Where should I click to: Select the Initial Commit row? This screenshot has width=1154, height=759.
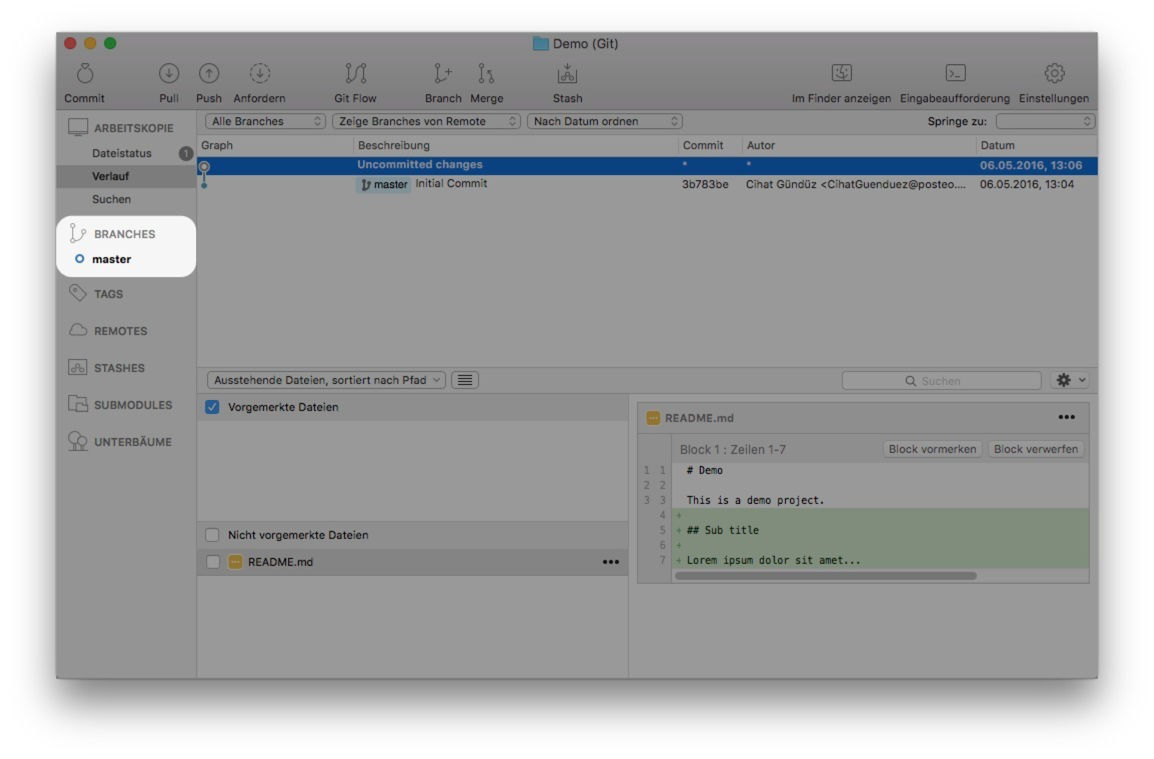pyautogui.click(x=647, y=184)
